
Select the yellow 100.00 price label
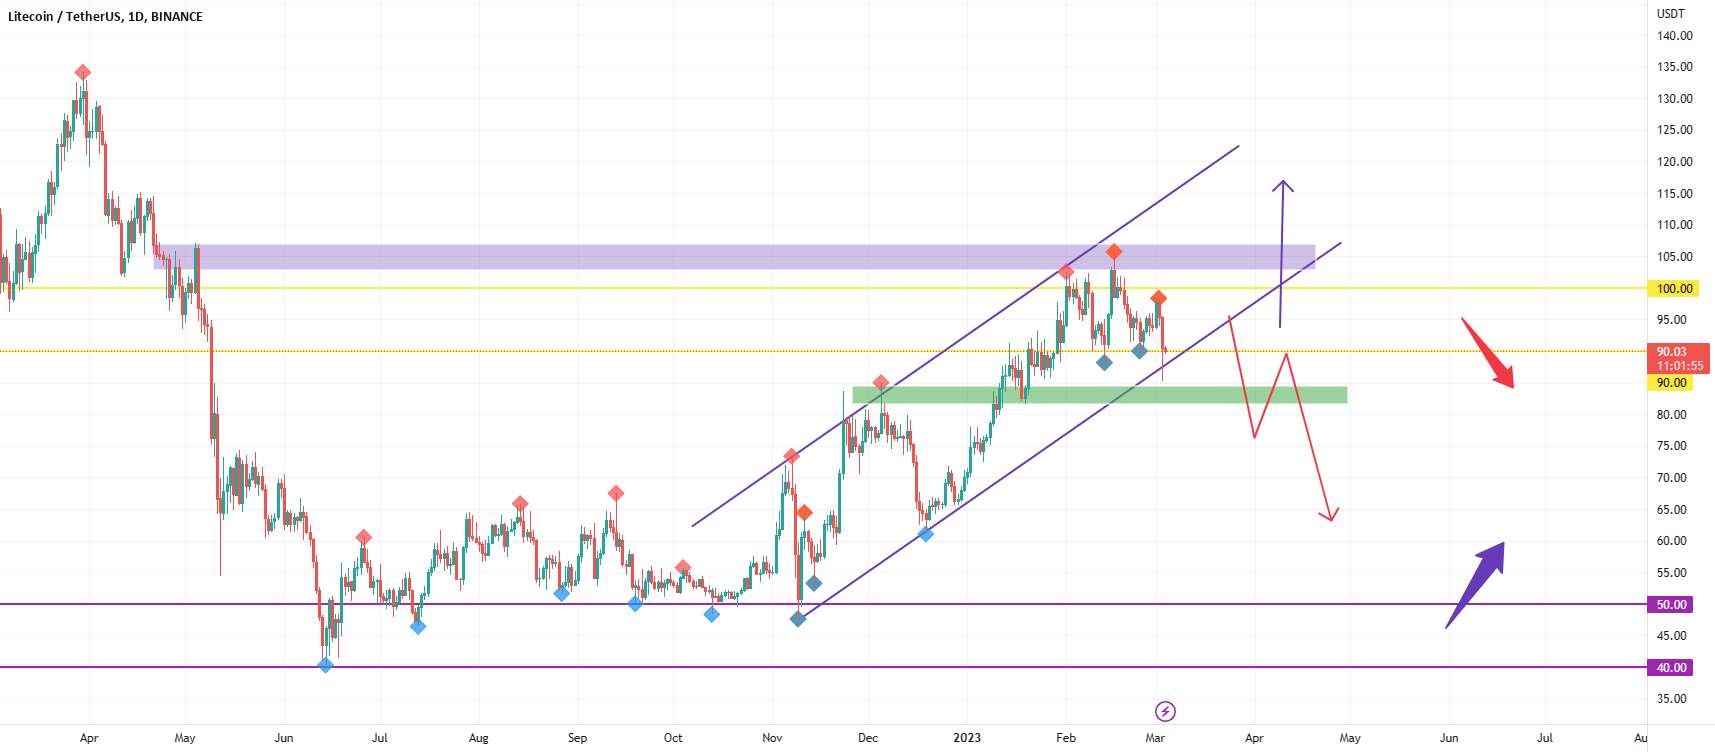click(1674, 289)
